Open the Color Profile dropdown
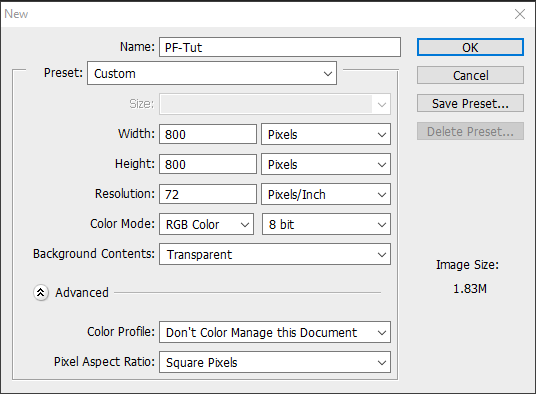The image size is (536, 394). [275, 332]
